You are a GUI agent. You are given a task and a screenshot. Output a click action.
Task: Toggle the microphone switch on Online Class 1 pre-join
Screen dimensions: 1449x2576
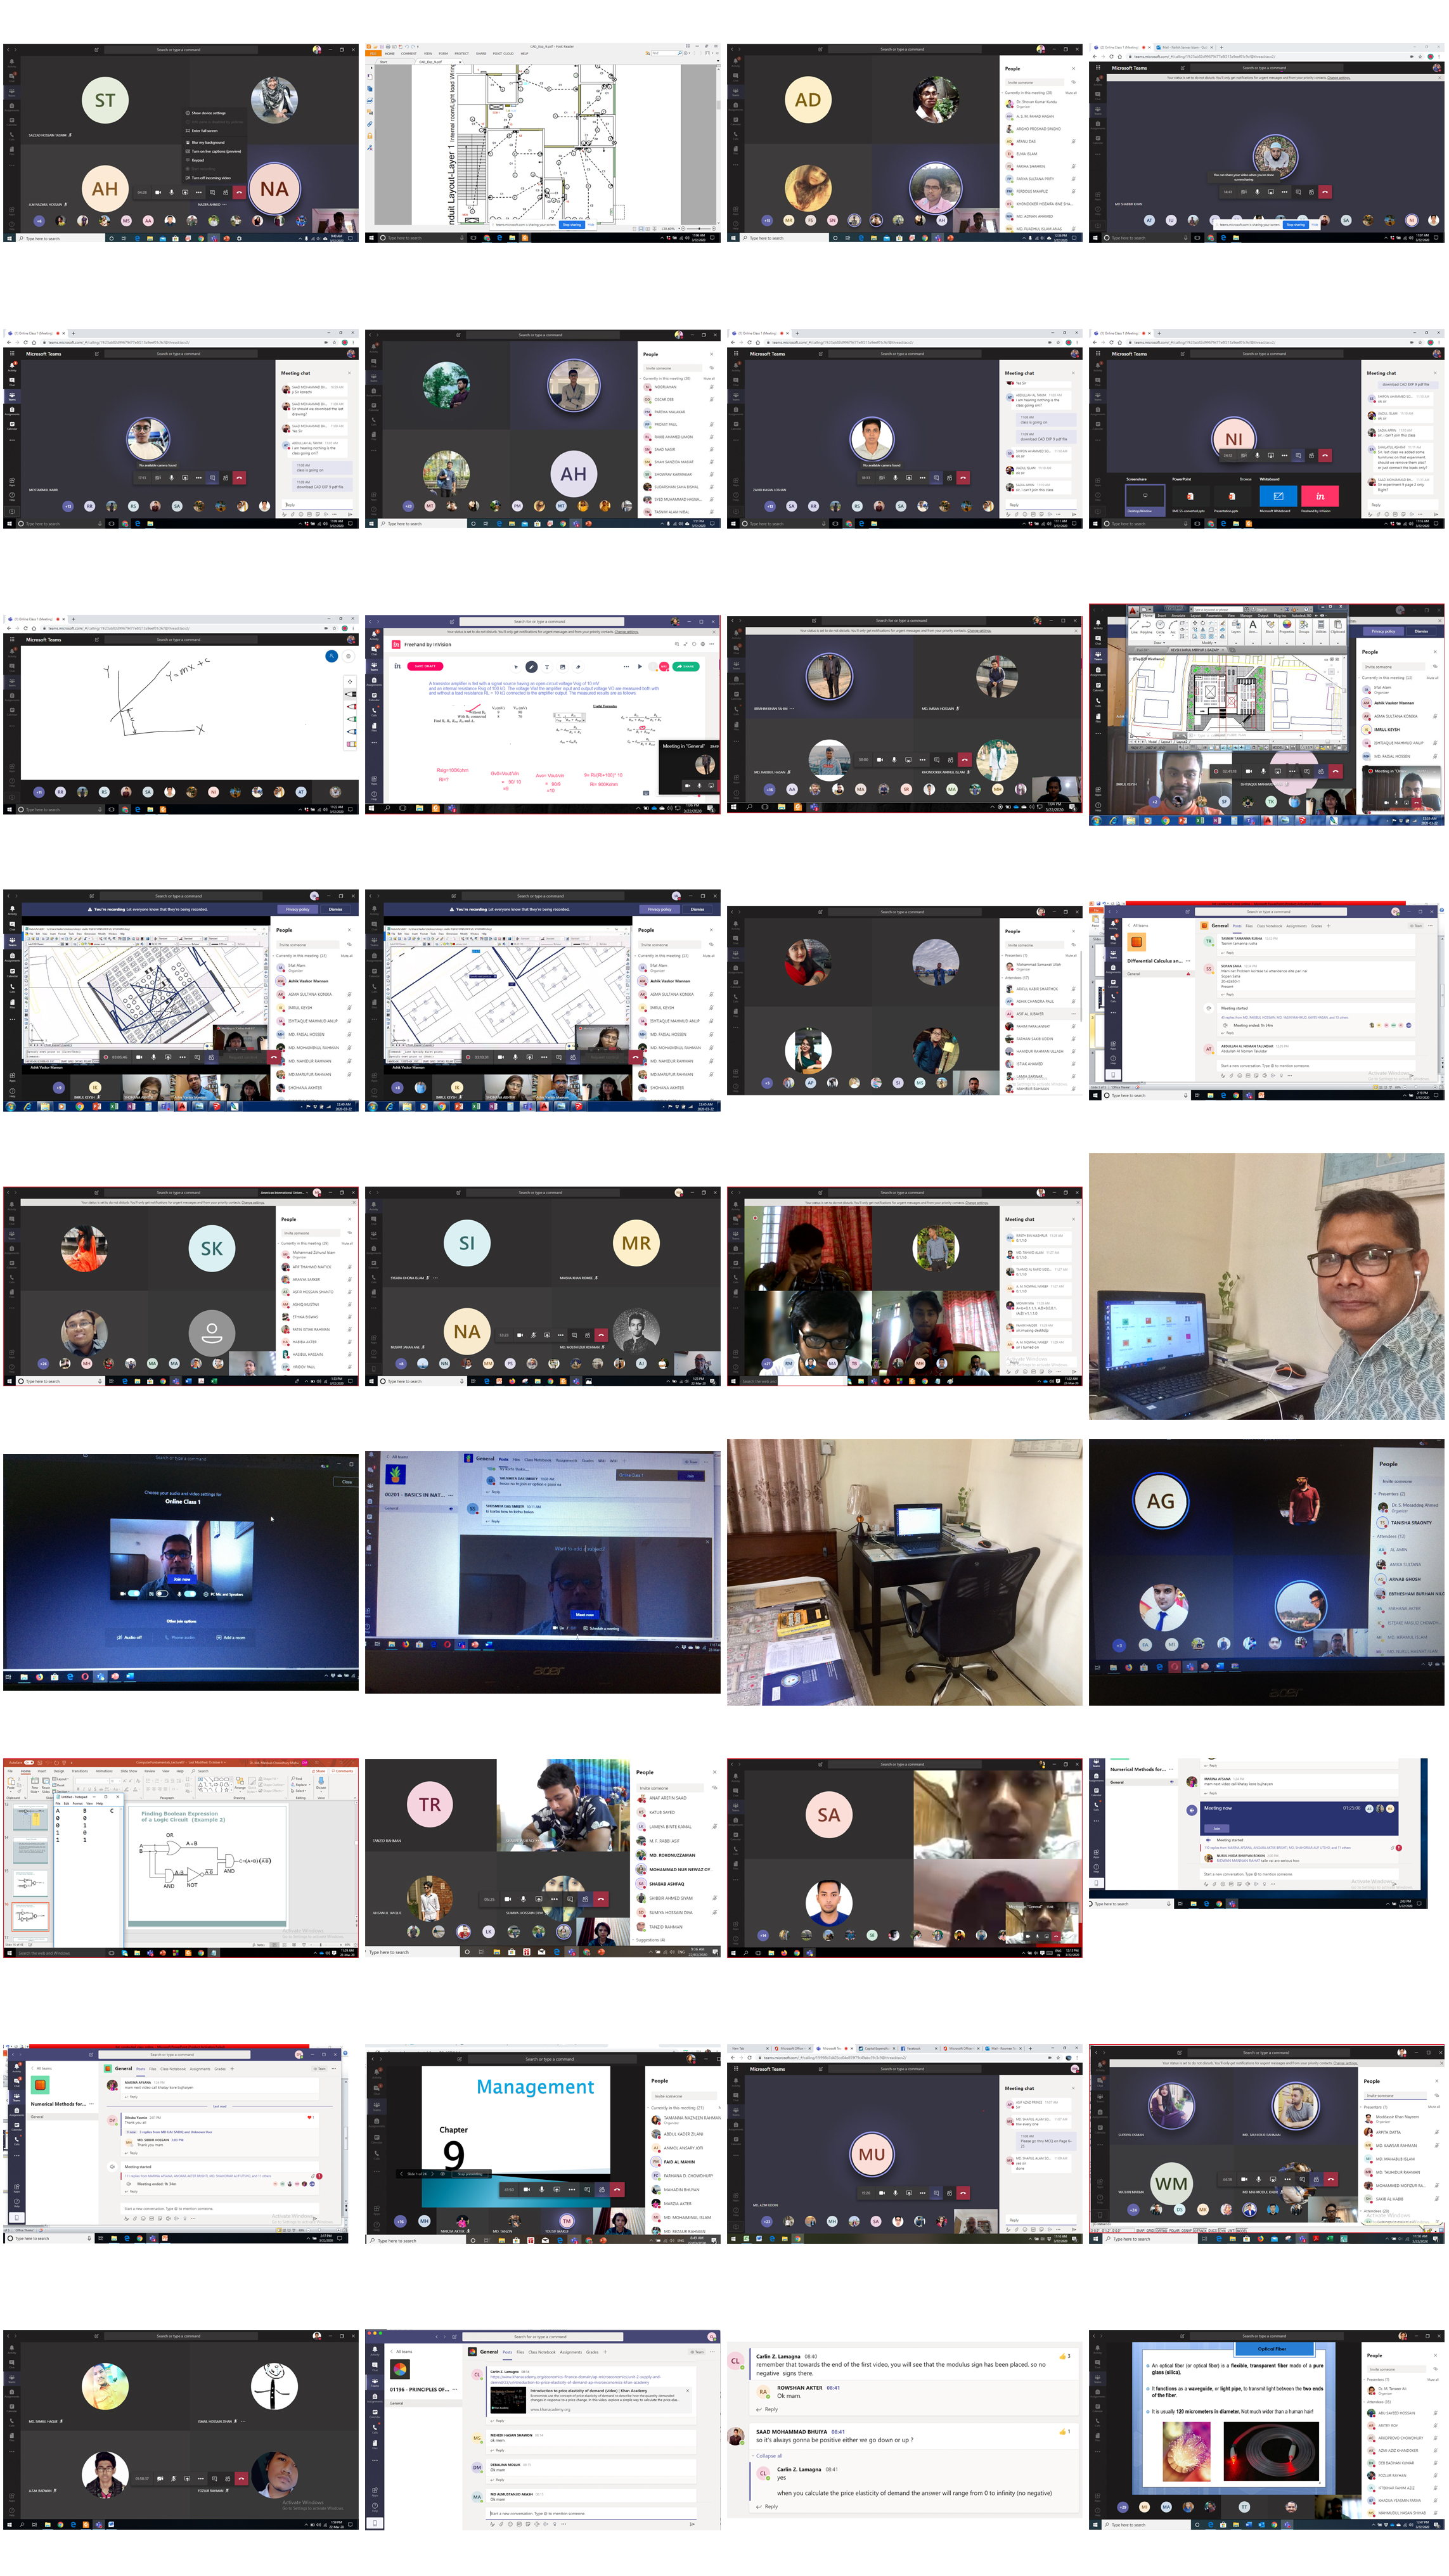click(190, 1594)
